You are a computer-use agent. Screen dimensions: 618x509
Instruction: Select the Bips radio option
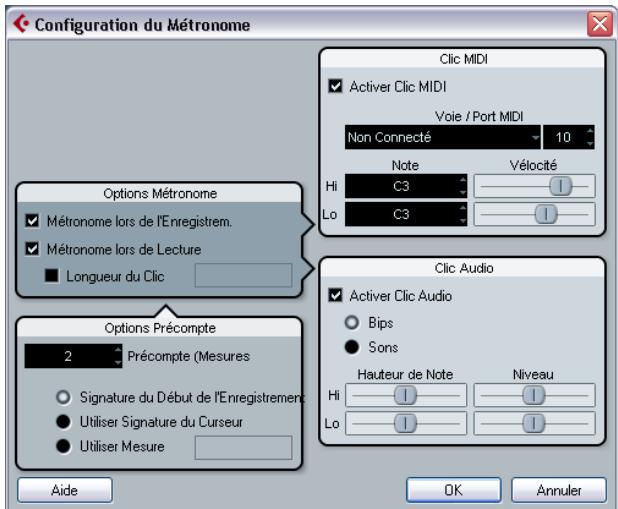pyautogui.click(x=352, y=323)
